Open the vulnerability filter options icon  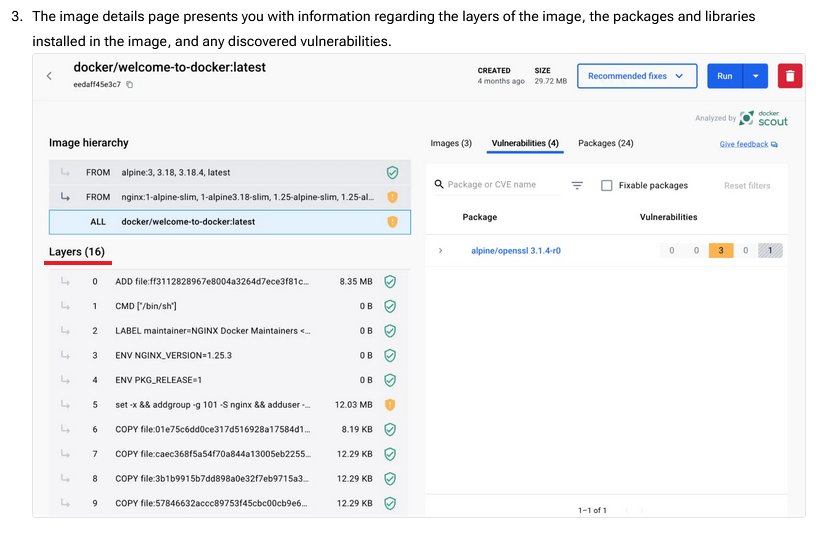577,185
